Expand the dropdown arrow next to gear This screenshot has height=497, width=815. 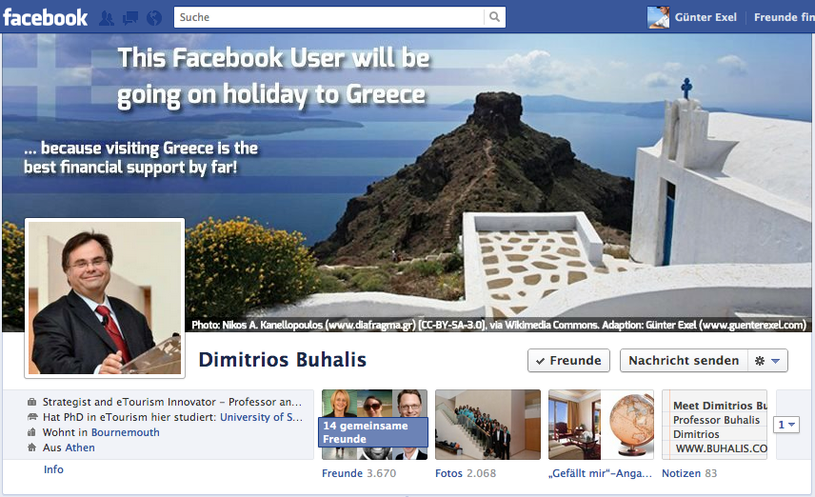tap(775, 361)
